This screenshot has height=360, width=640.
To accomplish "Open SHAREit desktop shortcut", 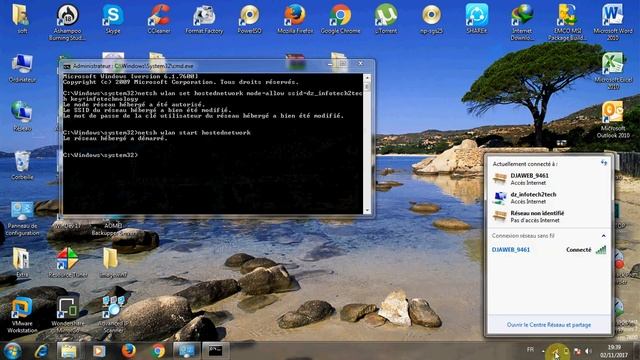I will coord(476,18).
